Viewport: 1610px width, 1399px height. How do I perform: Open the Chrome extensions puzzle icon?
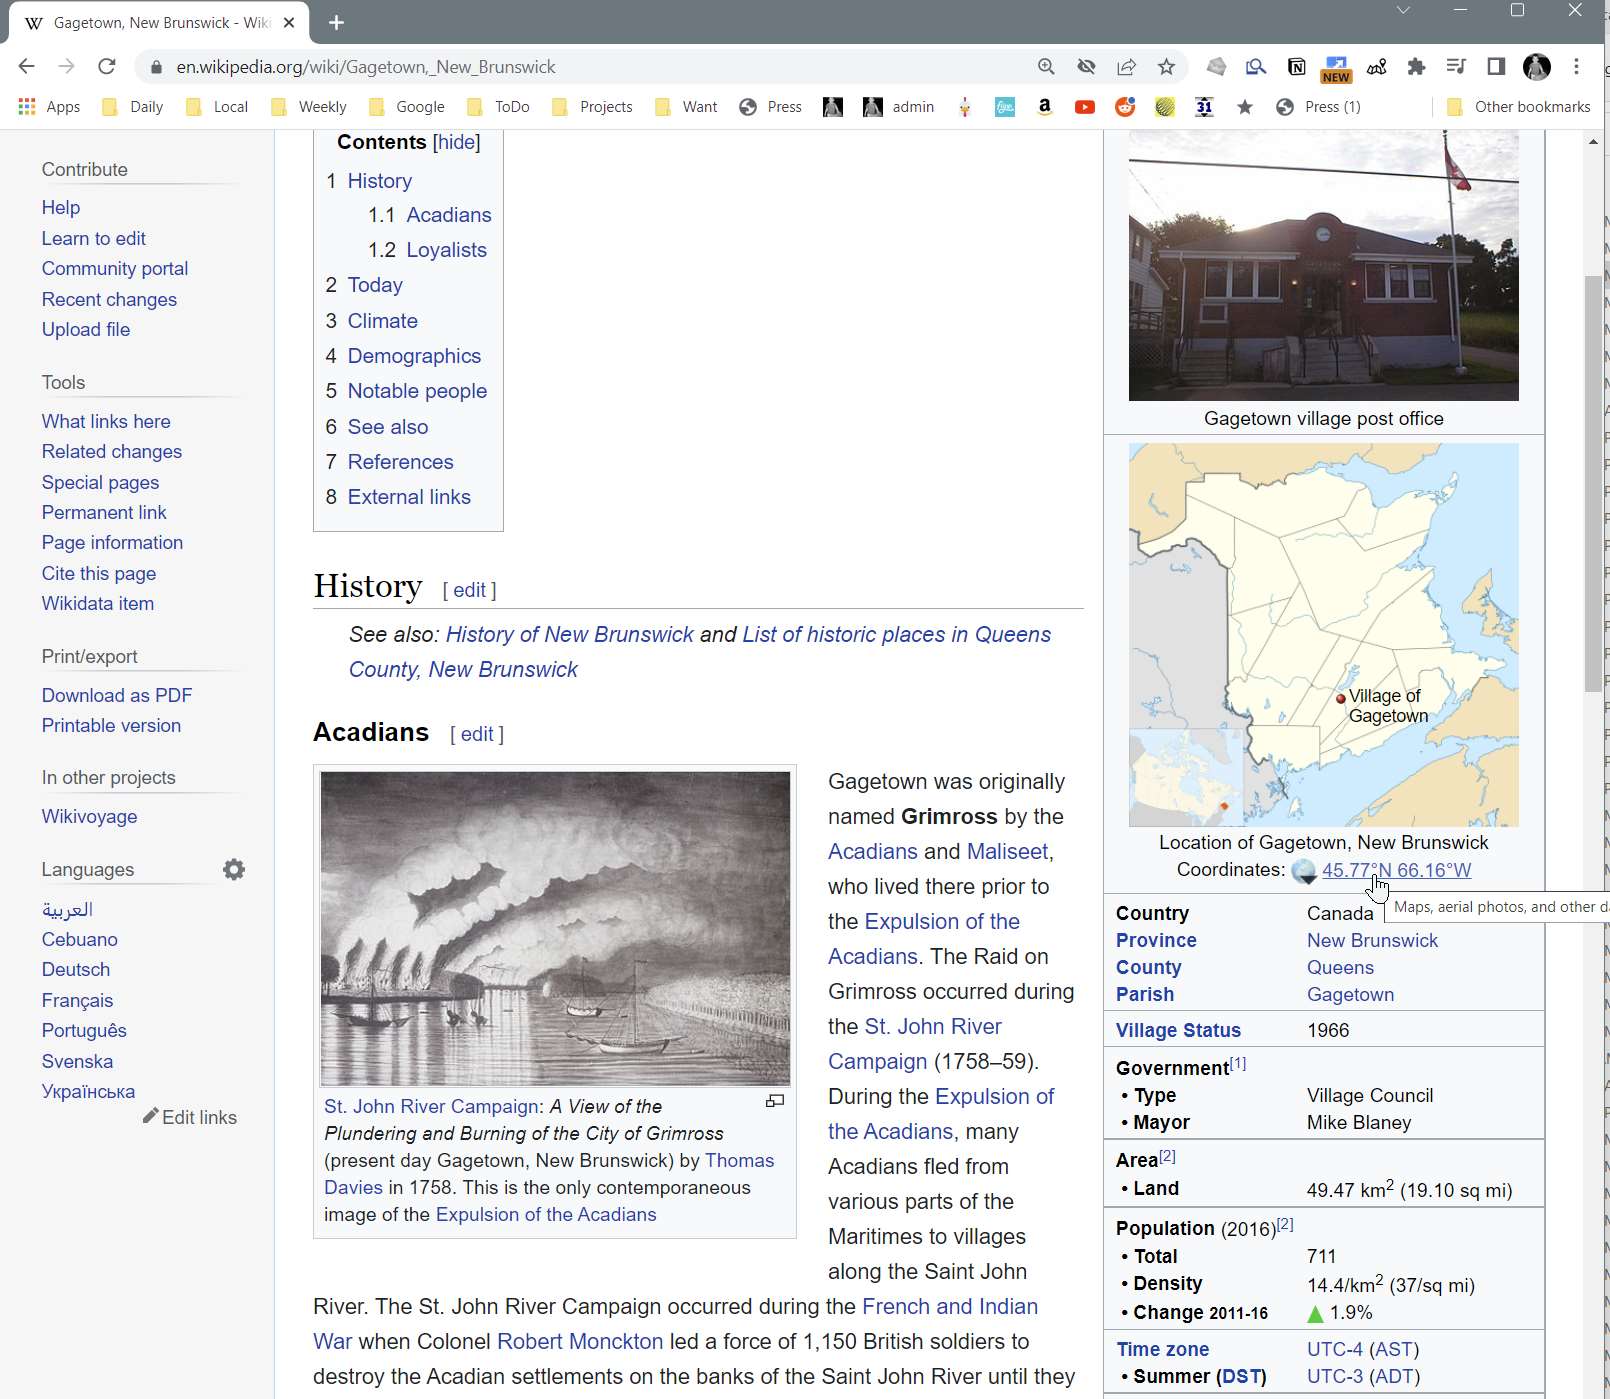[x=1416, y=67]
